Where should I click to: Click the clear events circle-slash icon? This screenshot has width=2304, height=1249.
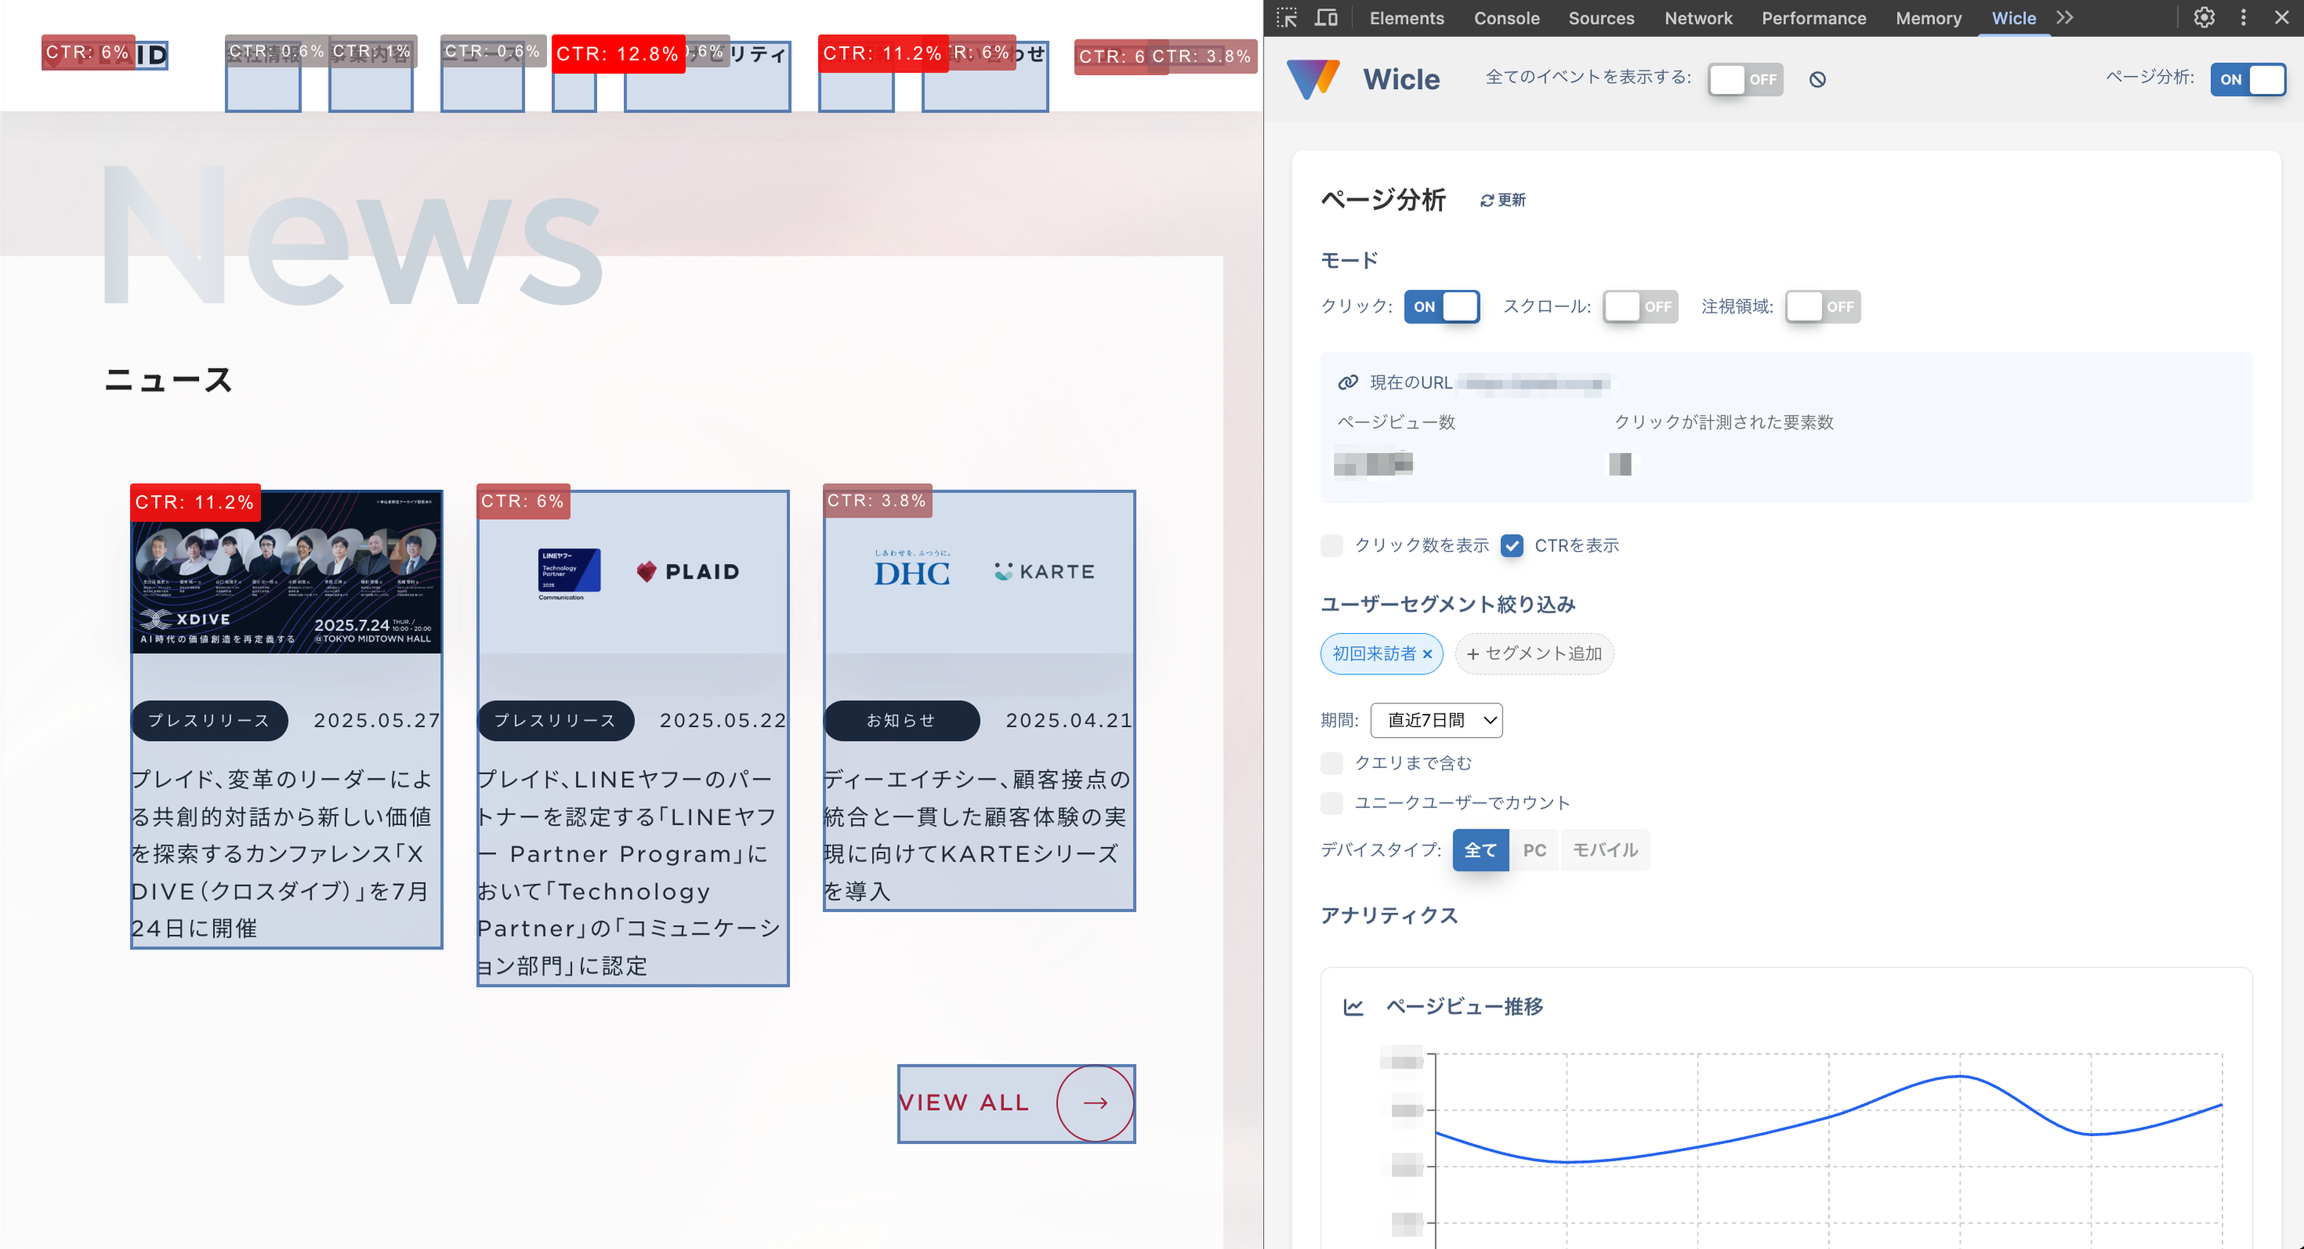click(1817, 80)
